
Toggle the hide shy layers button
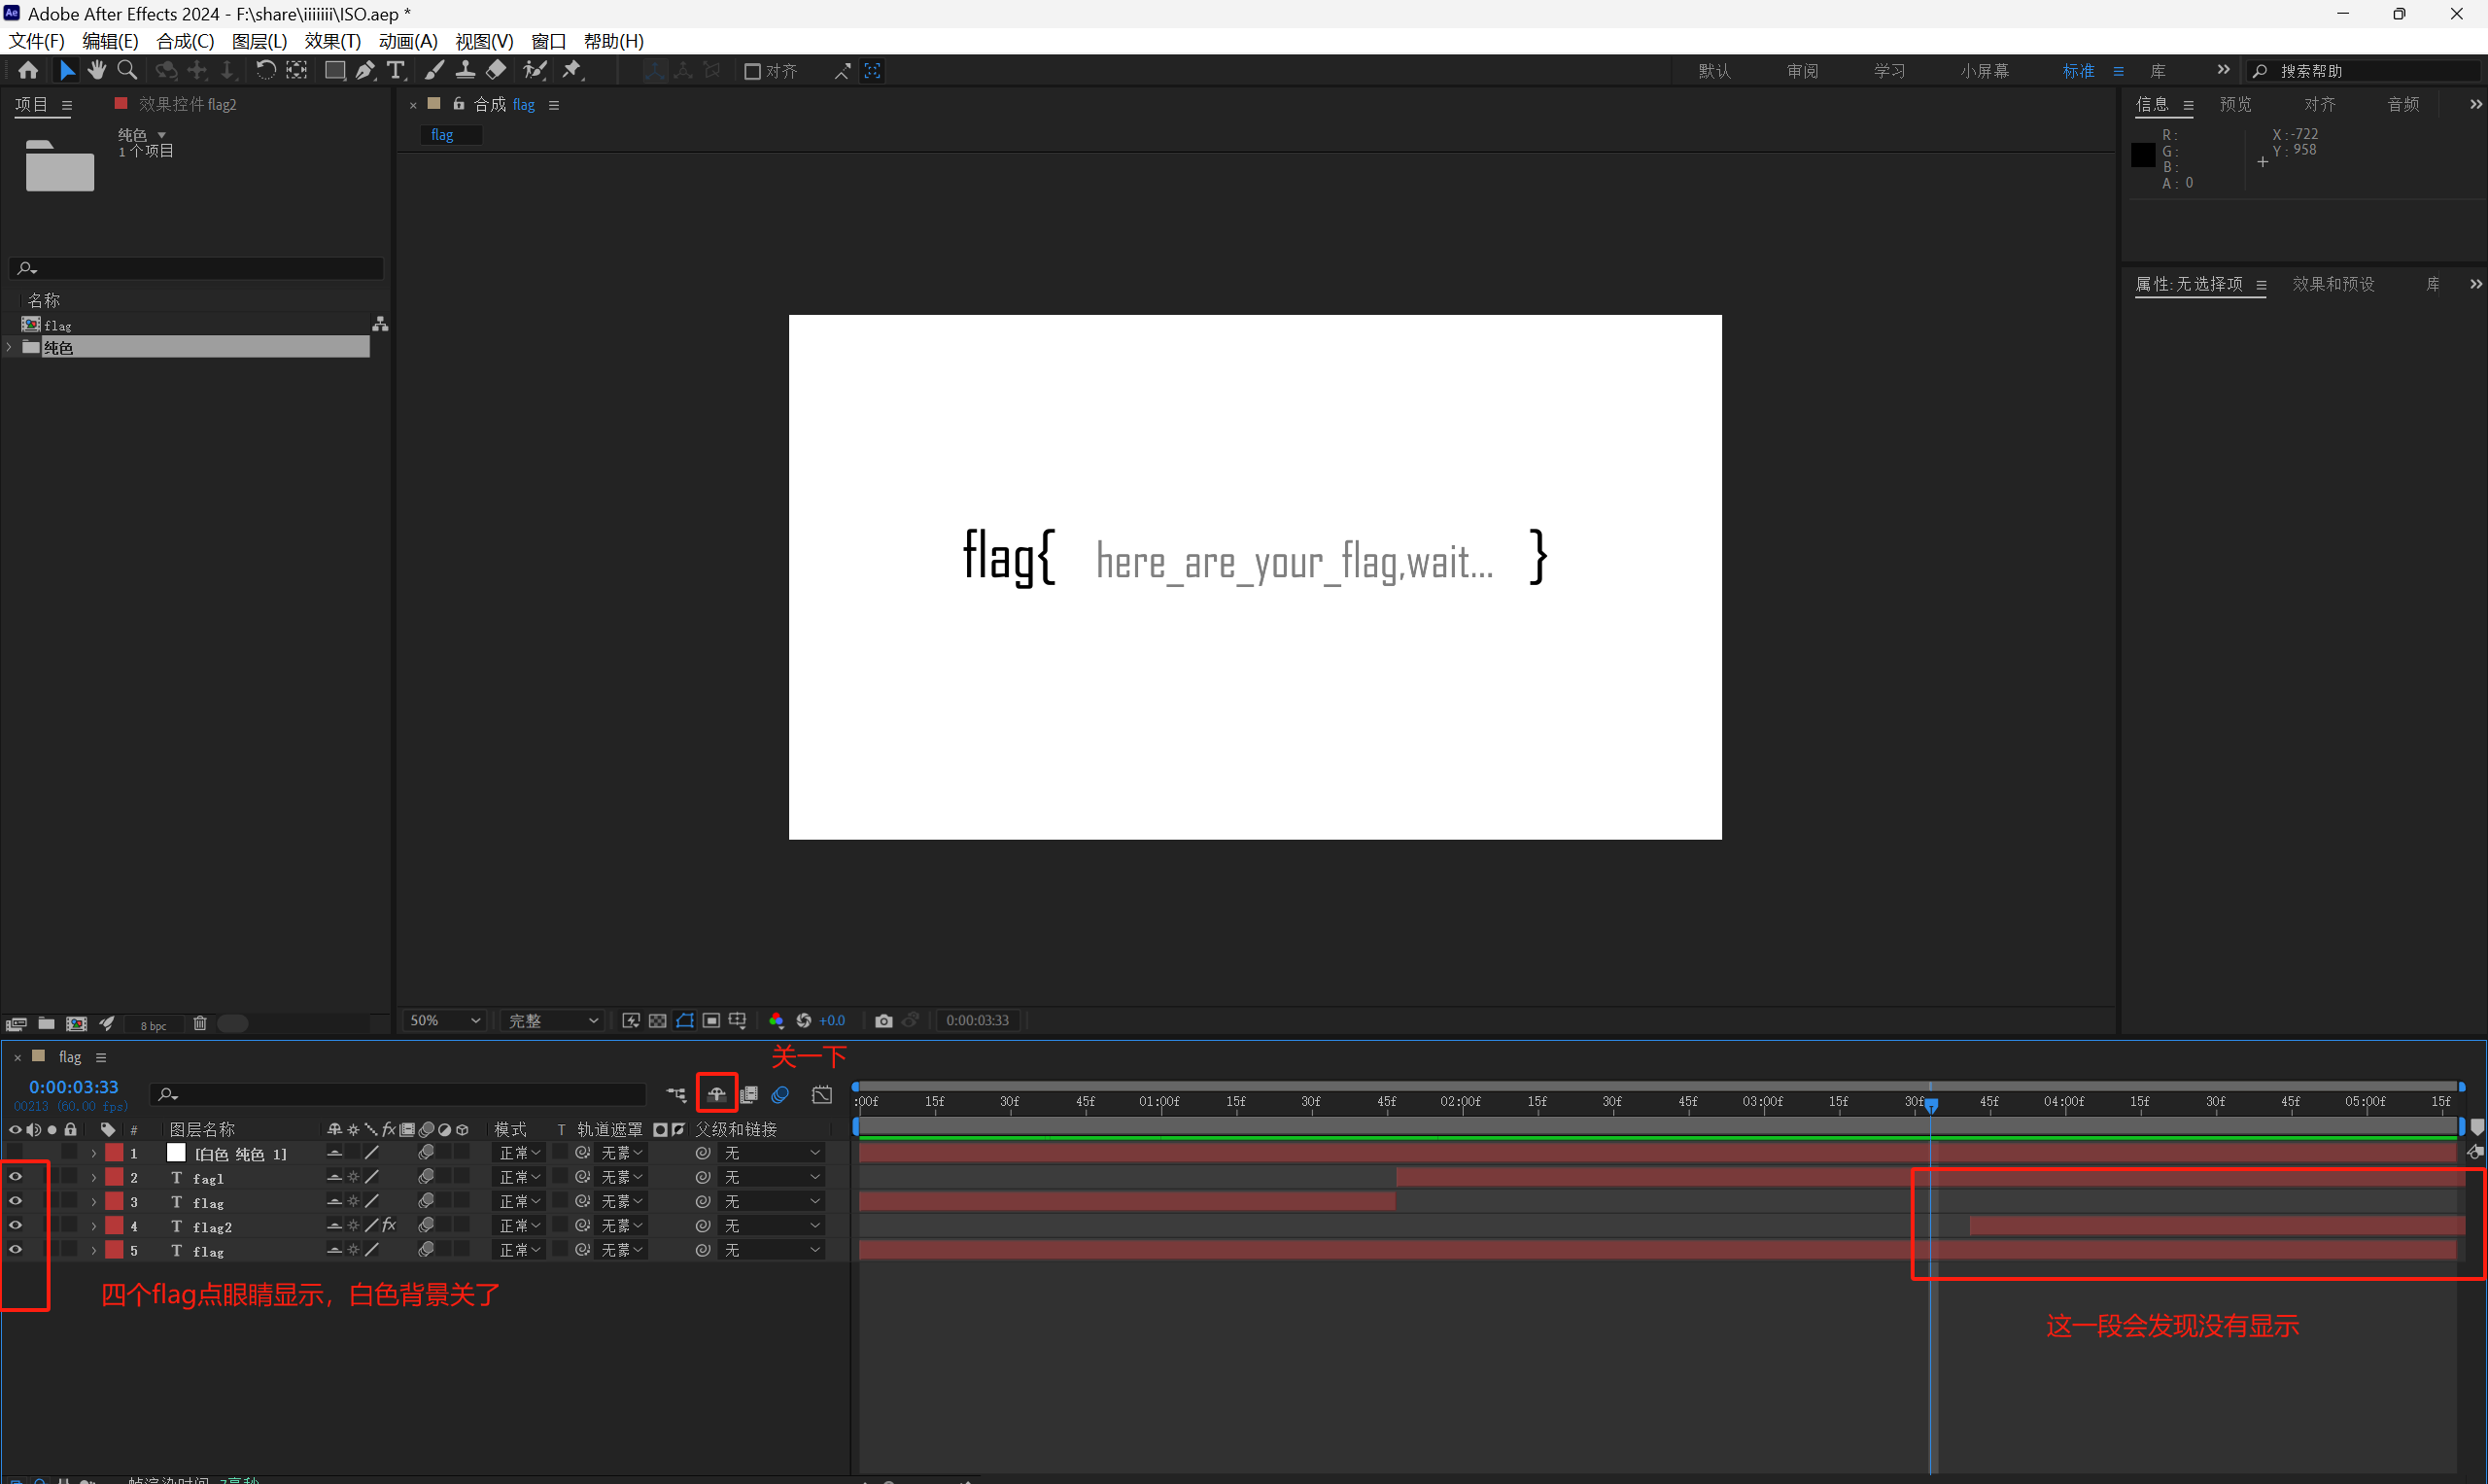point(717,1094)
